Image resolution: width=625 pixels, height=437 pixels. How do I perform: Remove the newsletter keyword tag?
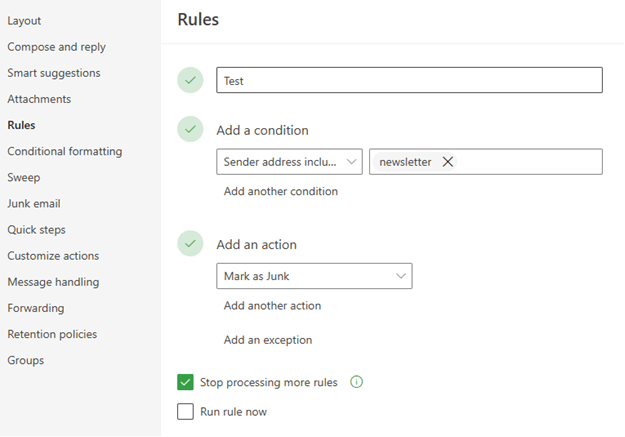tap(448, 162)
